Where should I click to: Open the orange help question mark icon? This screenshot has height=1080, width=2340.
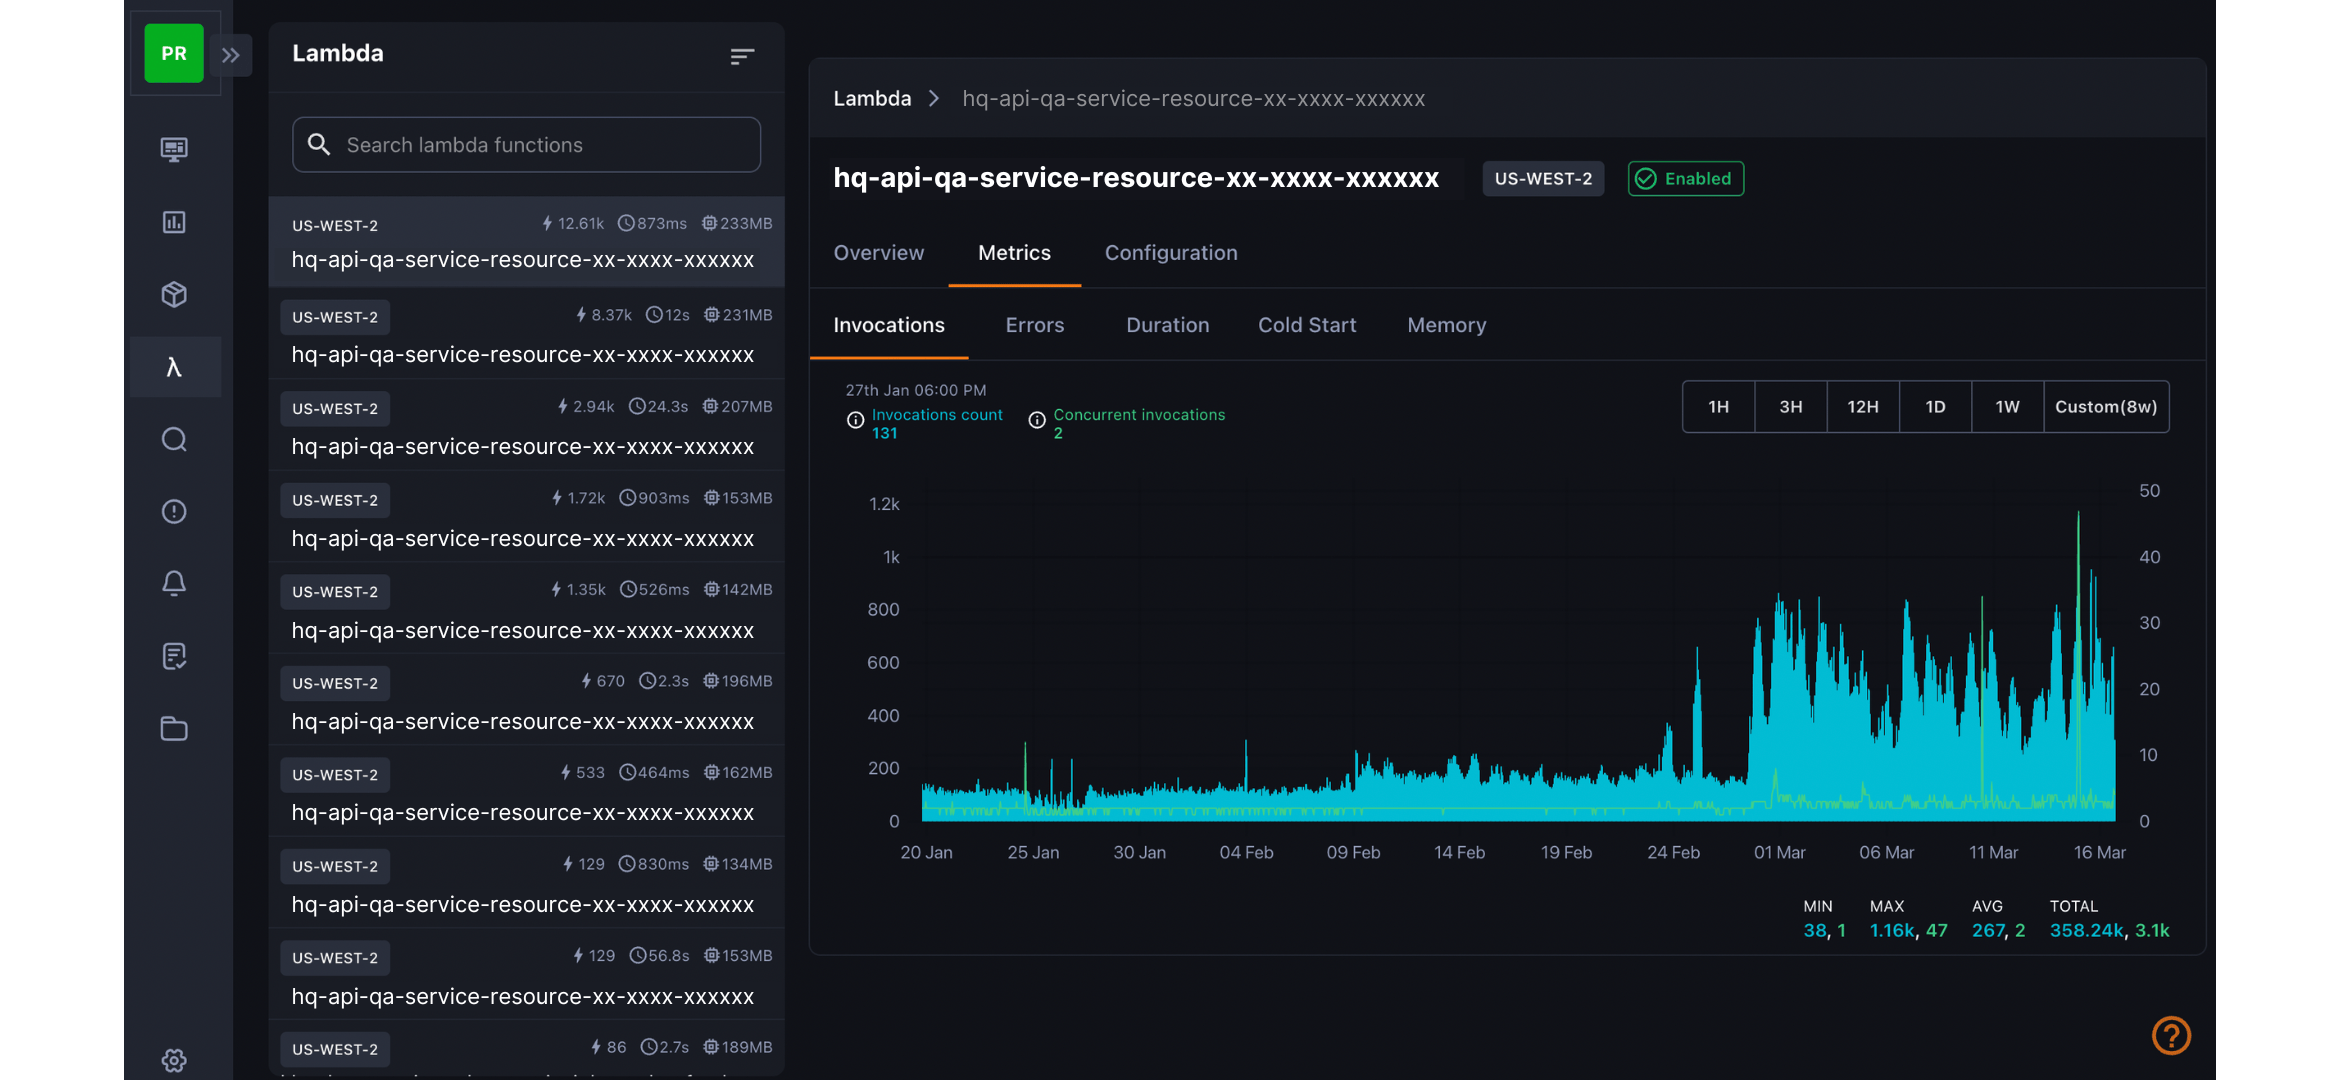pyautogui.click(x=2171, y=1036)
